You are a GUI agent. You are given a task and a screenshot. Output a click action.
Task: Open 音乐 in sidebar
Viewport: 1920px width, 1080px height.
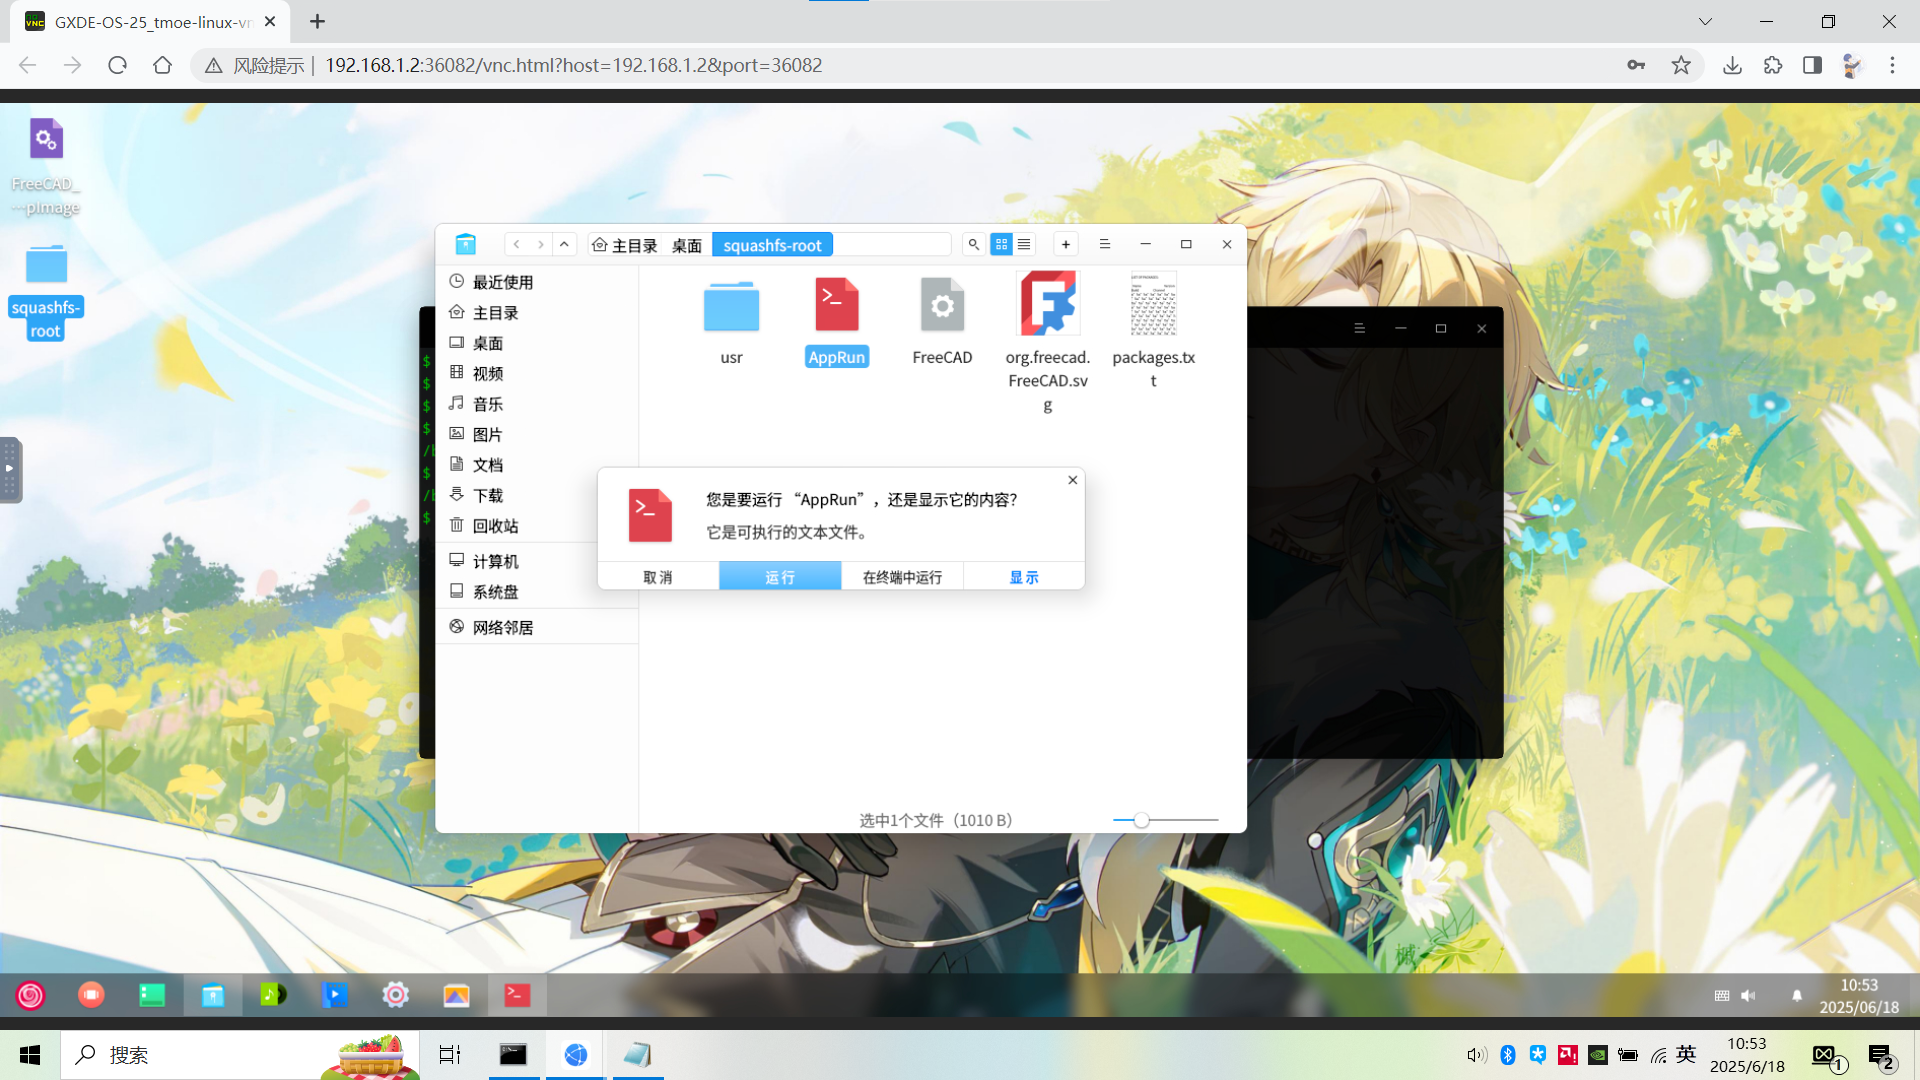(x=536, y=404)
